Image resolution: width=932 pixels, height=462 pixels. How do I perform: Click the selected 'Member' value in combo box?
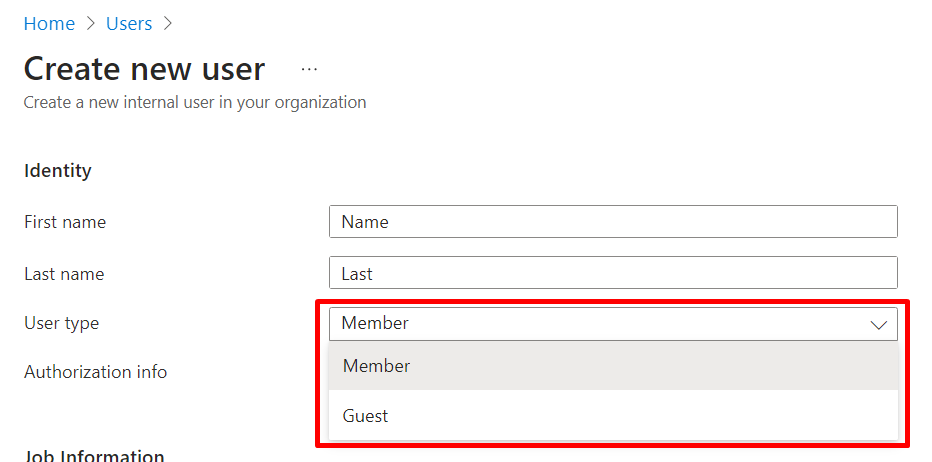[375, 323]
